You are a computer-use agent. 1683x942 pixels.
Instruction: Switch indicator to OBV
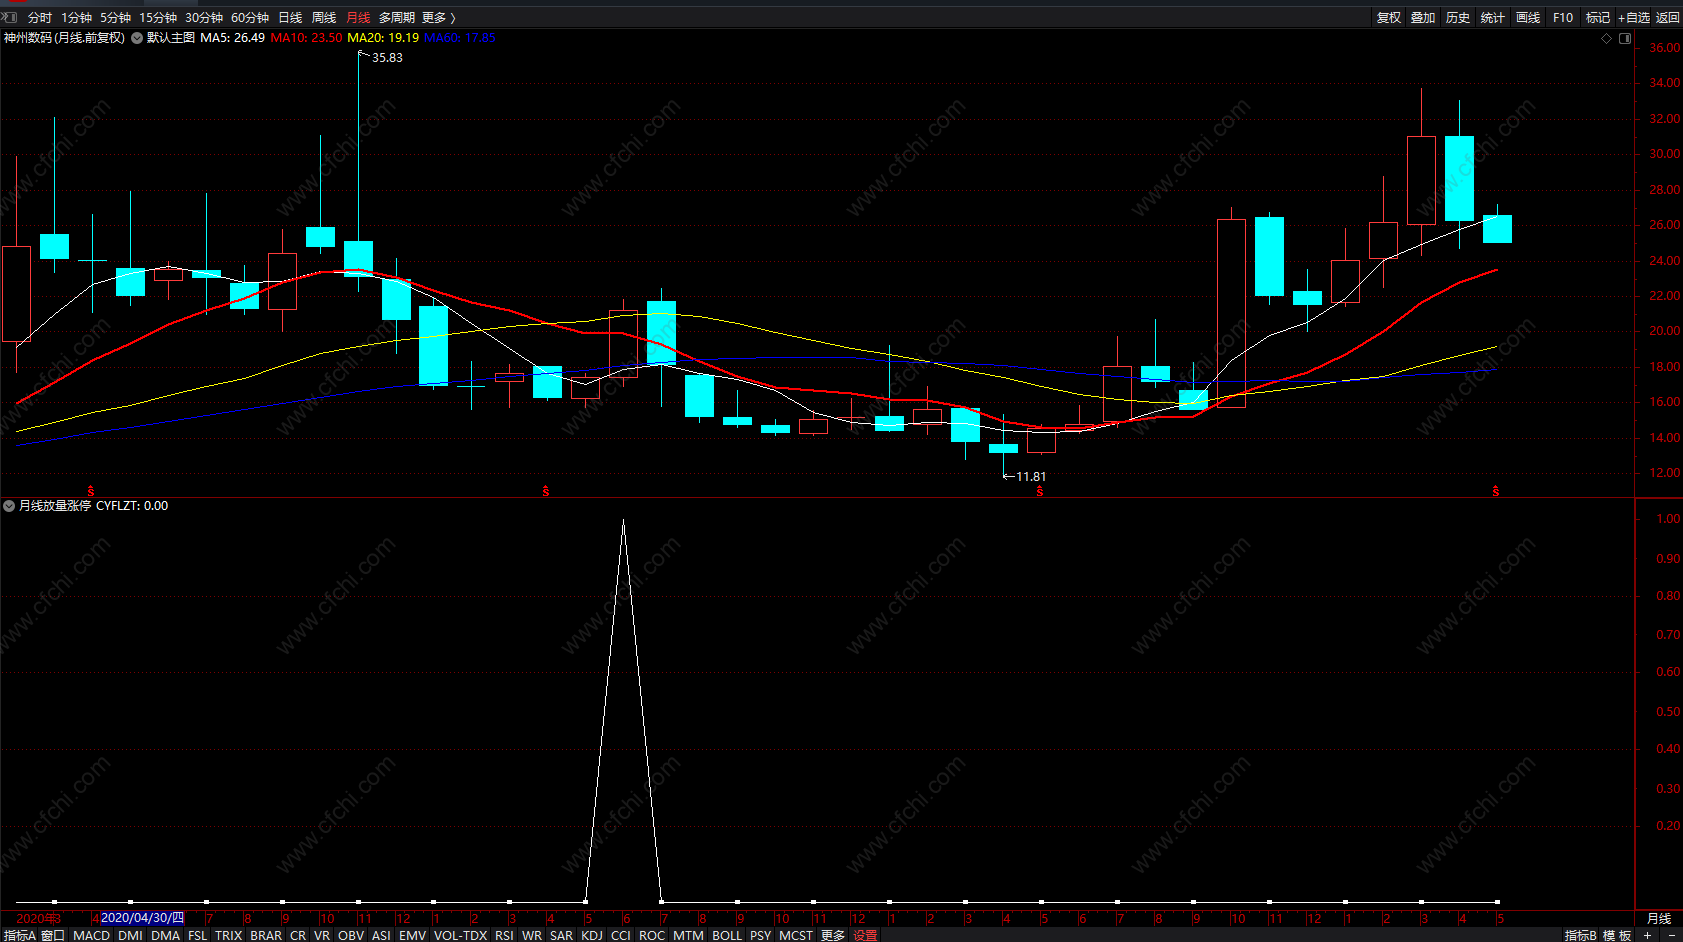(351, 935)
